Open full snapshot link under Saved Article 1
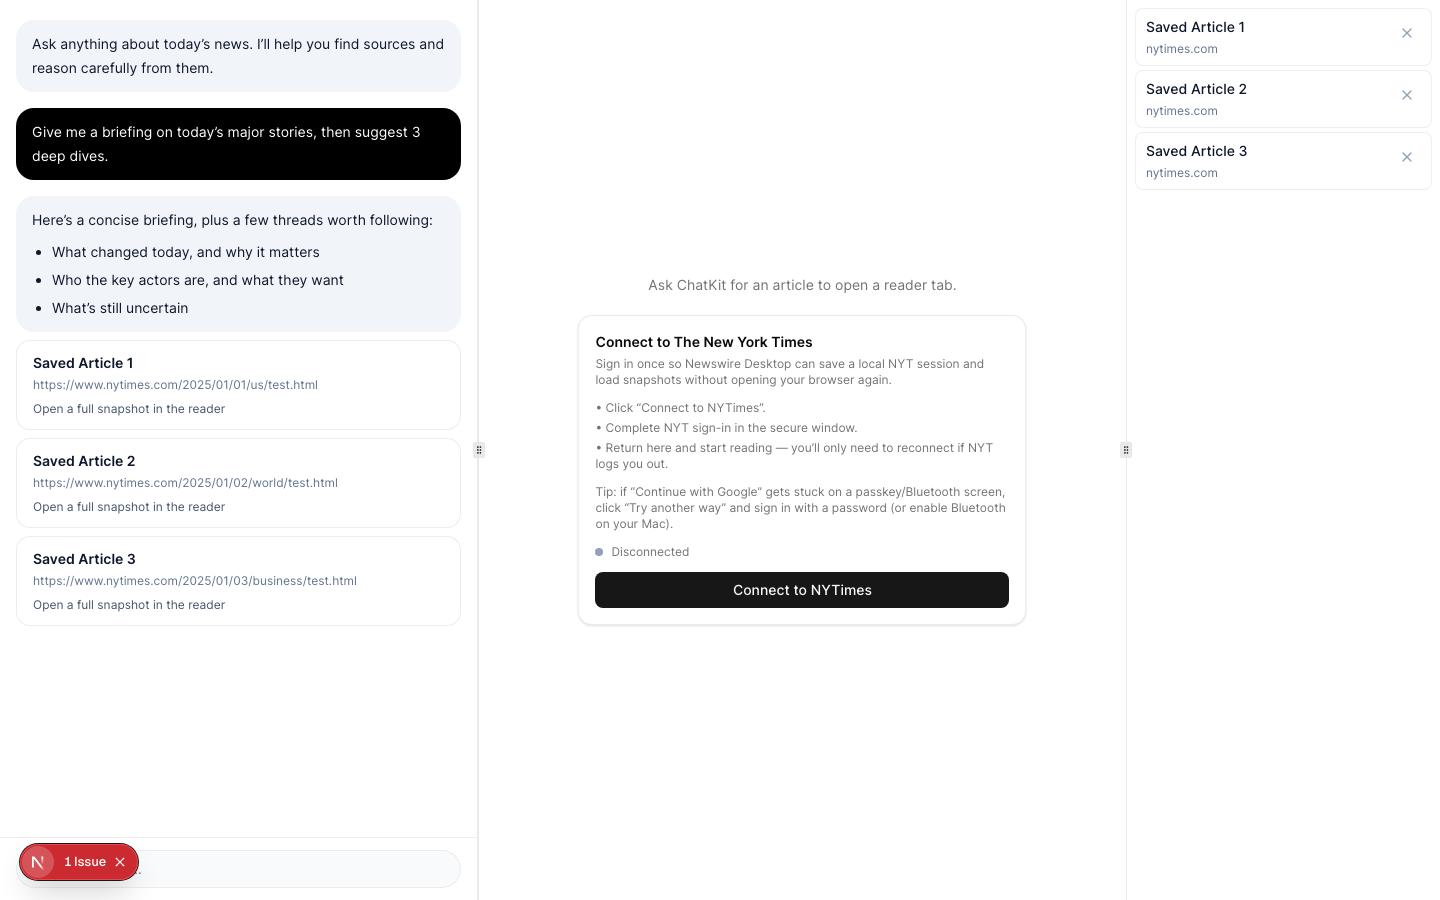Image resolution: width=1440 pixels, height=900 pixels. pos(129,409)
